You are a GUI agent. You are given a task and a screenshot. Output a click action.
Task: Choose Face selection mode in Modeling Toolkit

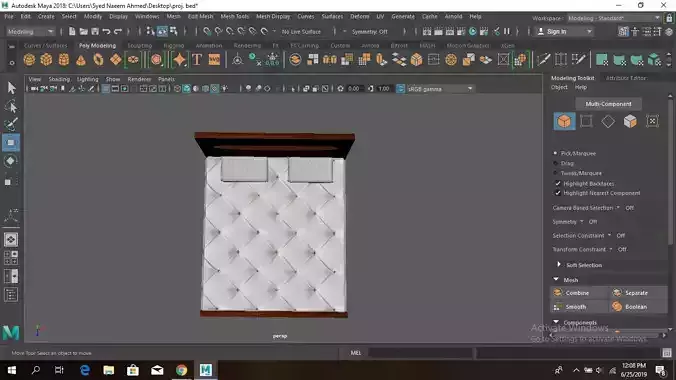[x=630, y=121]
